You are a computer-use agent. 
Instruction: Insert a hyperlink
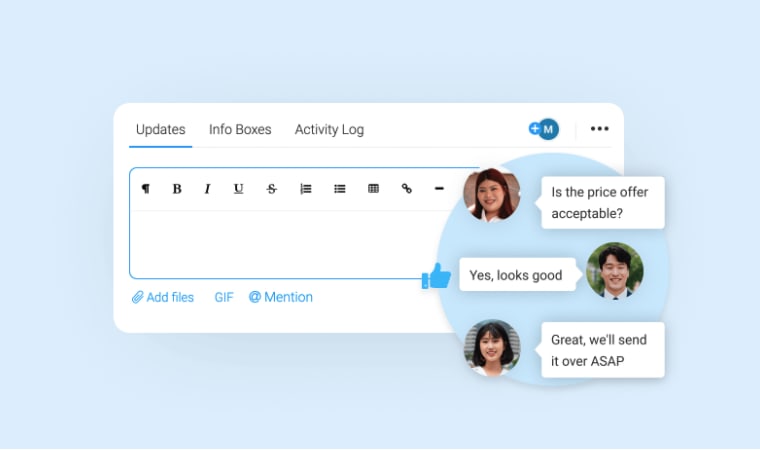[x=407, y=189]
